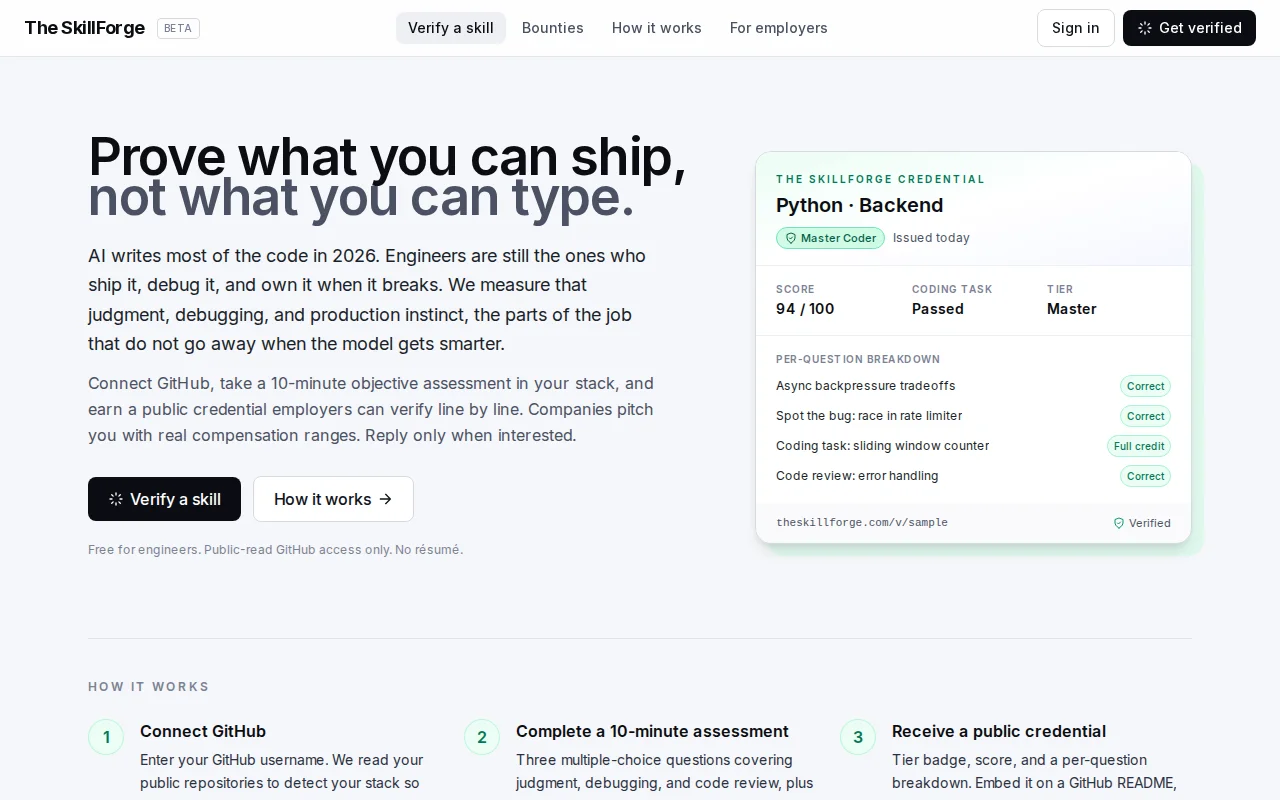1280x800 pixels.
Task: Click the Code review: error handling row
Action: pyautogui.click(x=973, y=476)
